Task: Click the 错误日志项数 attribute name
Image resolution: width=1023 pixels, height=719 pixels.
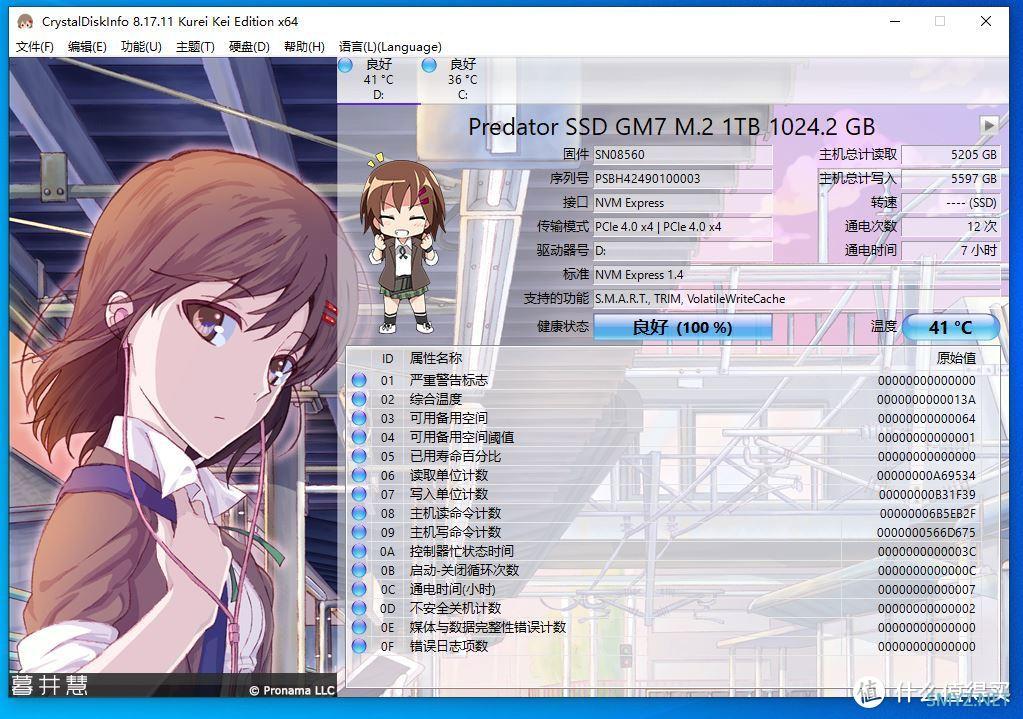Action: (448, 646)
